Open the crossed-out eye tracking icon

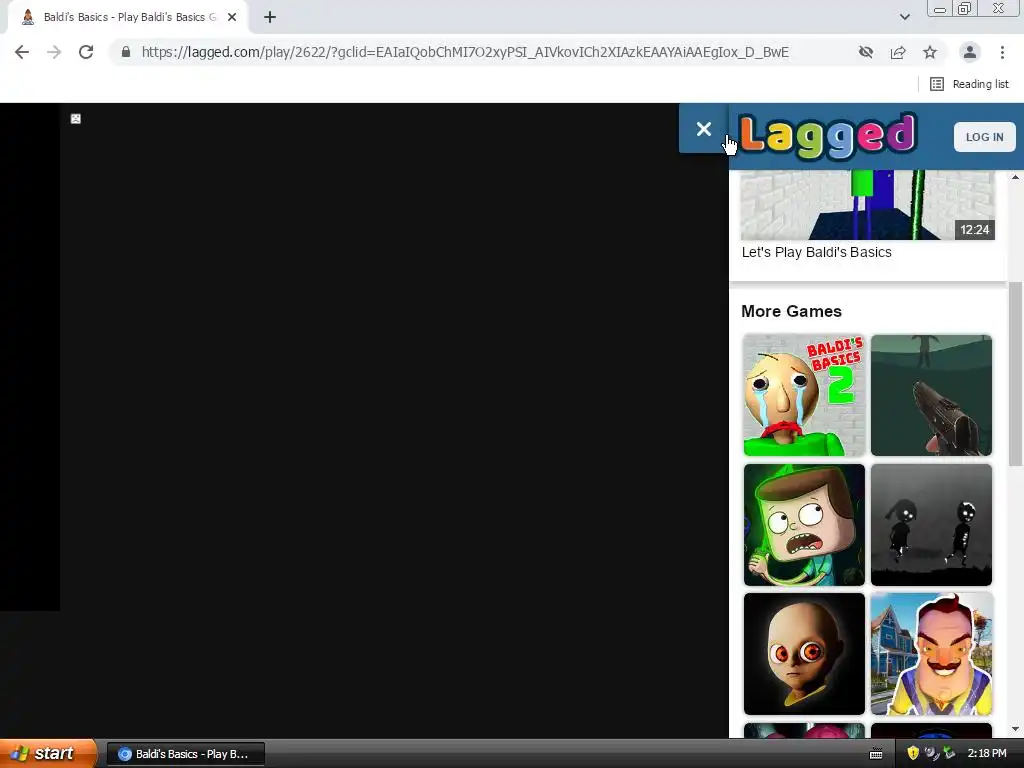[866, 52]
